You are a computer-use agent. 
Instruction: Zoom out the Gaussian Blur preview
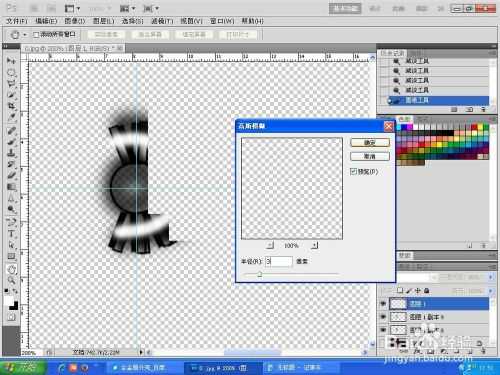pyautogui.click(x=270, y=246)
